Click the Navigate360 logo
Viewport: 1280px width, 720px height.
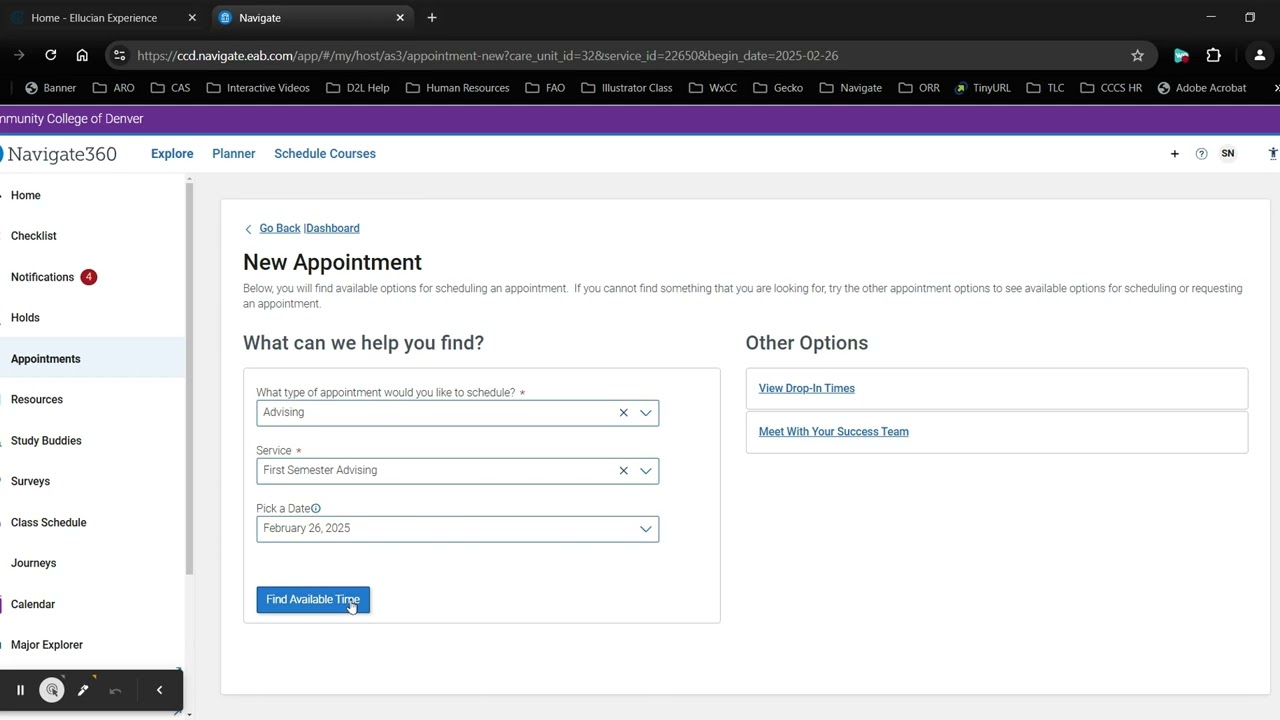coord(59,154)
